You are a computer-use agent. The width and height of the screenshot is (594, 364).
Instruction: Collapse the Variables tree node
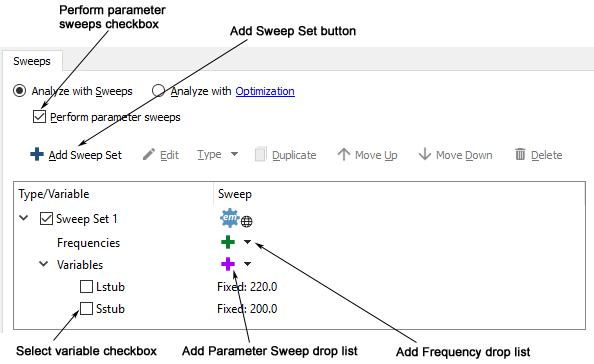pos(44,264)
